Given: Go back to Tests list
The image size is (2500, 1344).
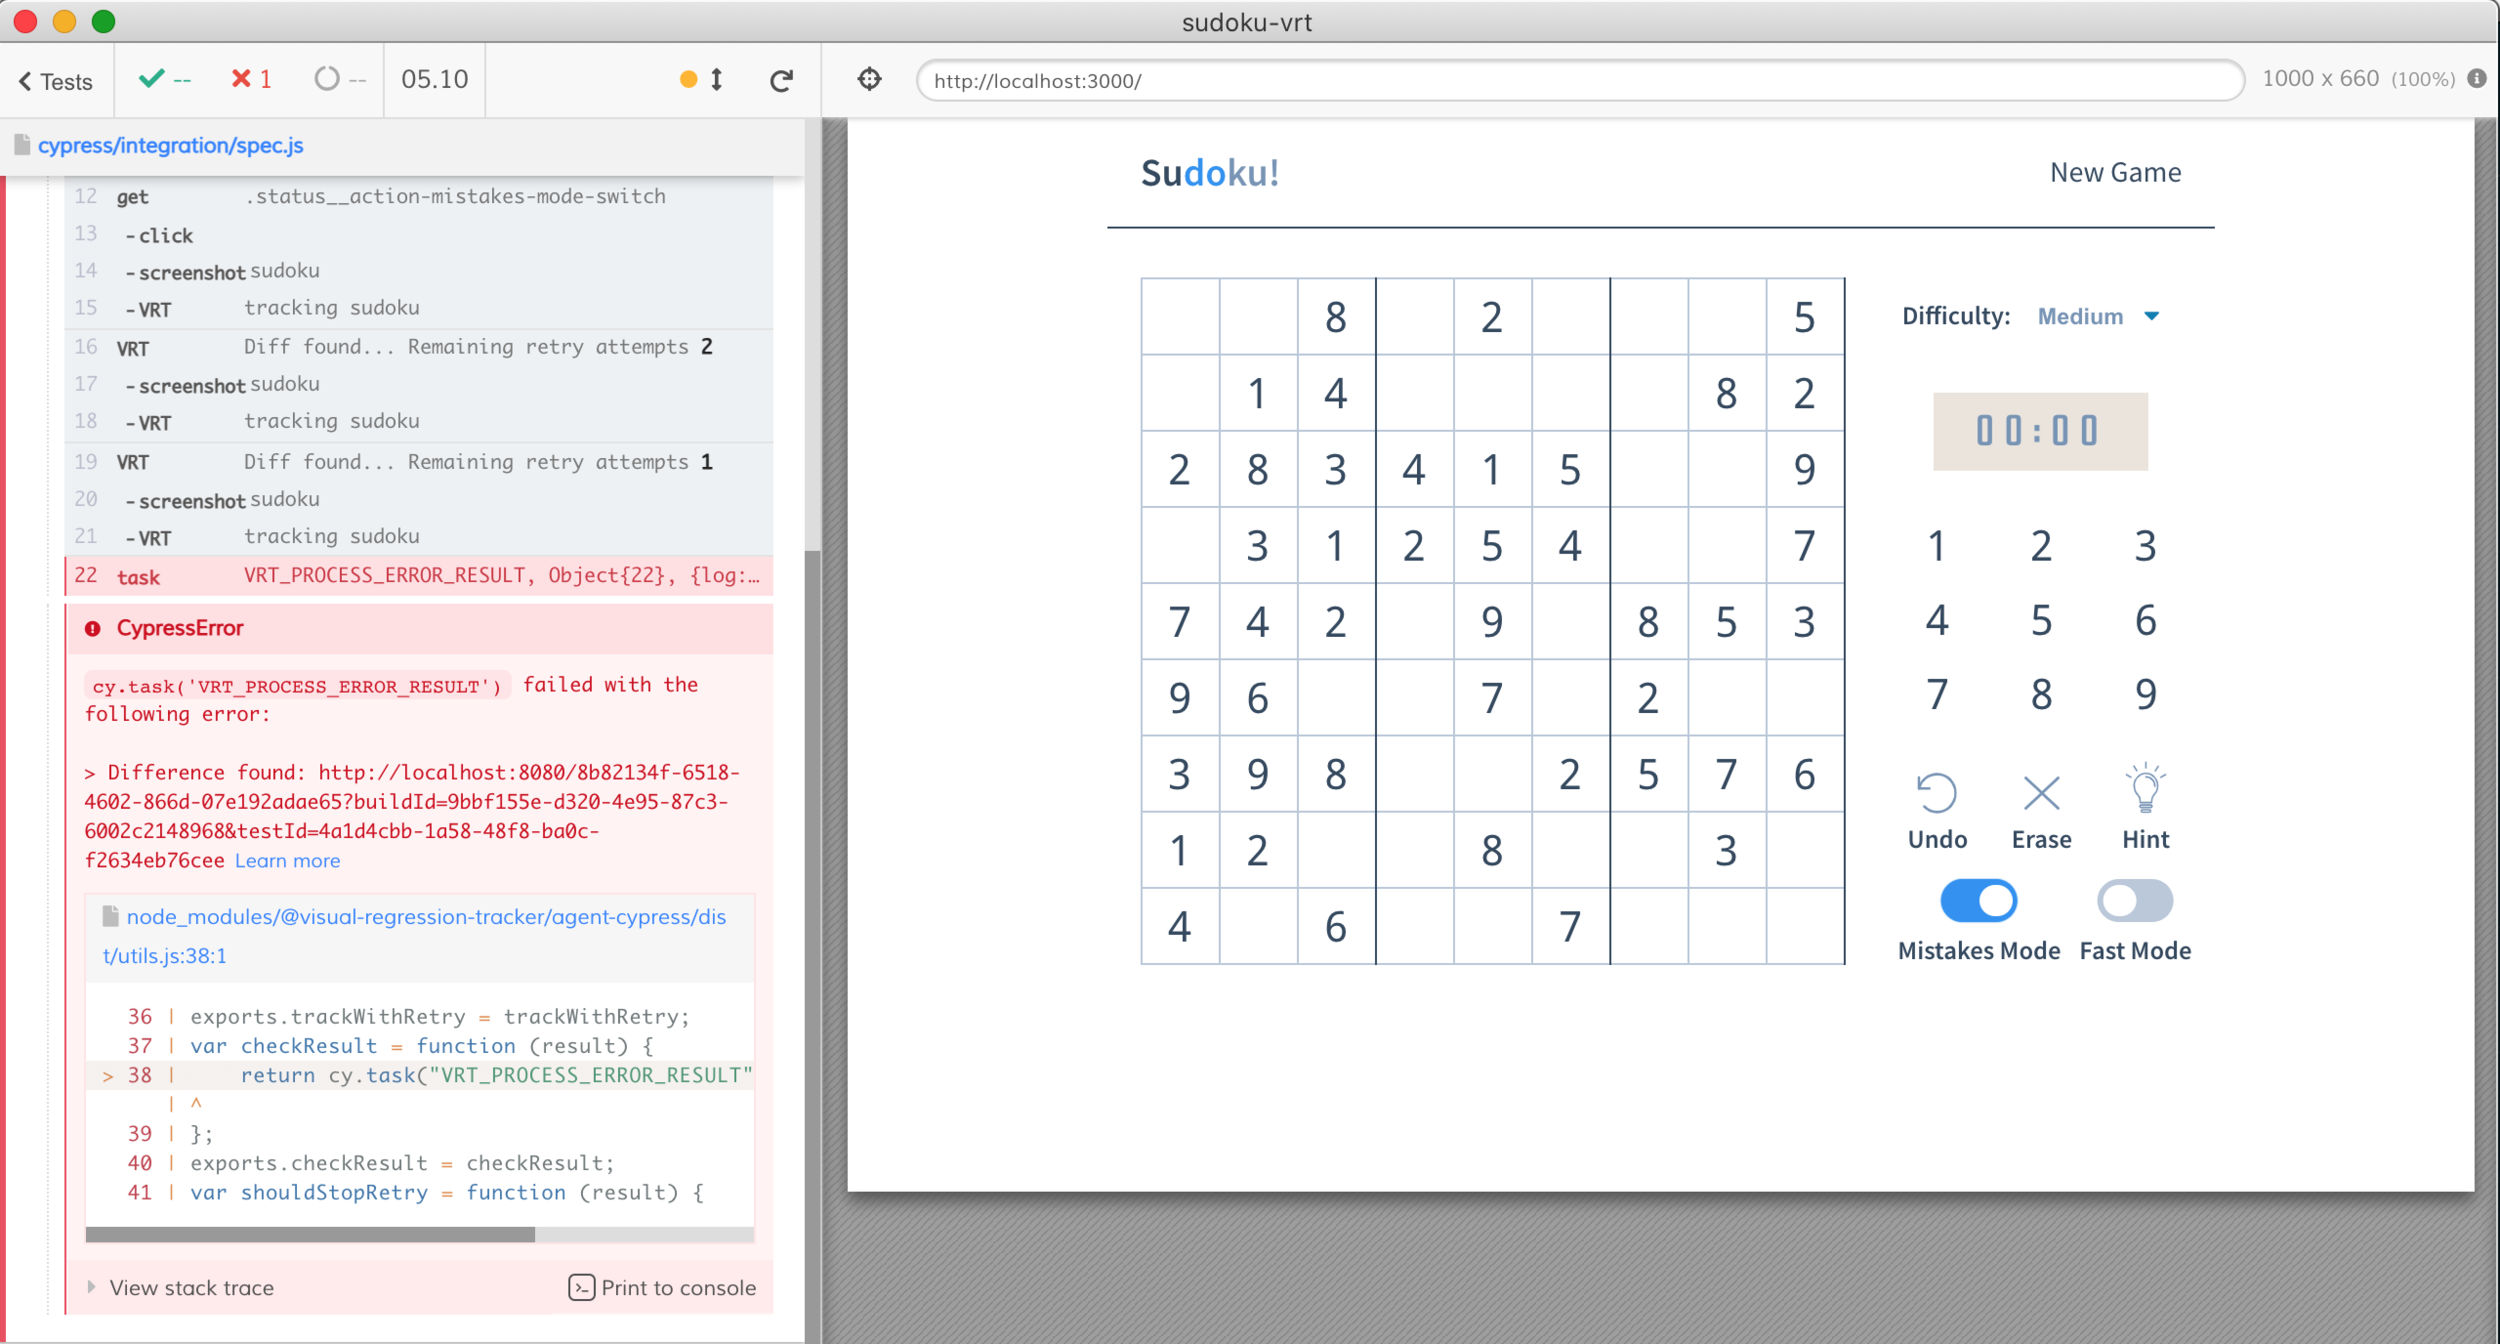Looking at the screenshot, I should (x=56, y=81).
